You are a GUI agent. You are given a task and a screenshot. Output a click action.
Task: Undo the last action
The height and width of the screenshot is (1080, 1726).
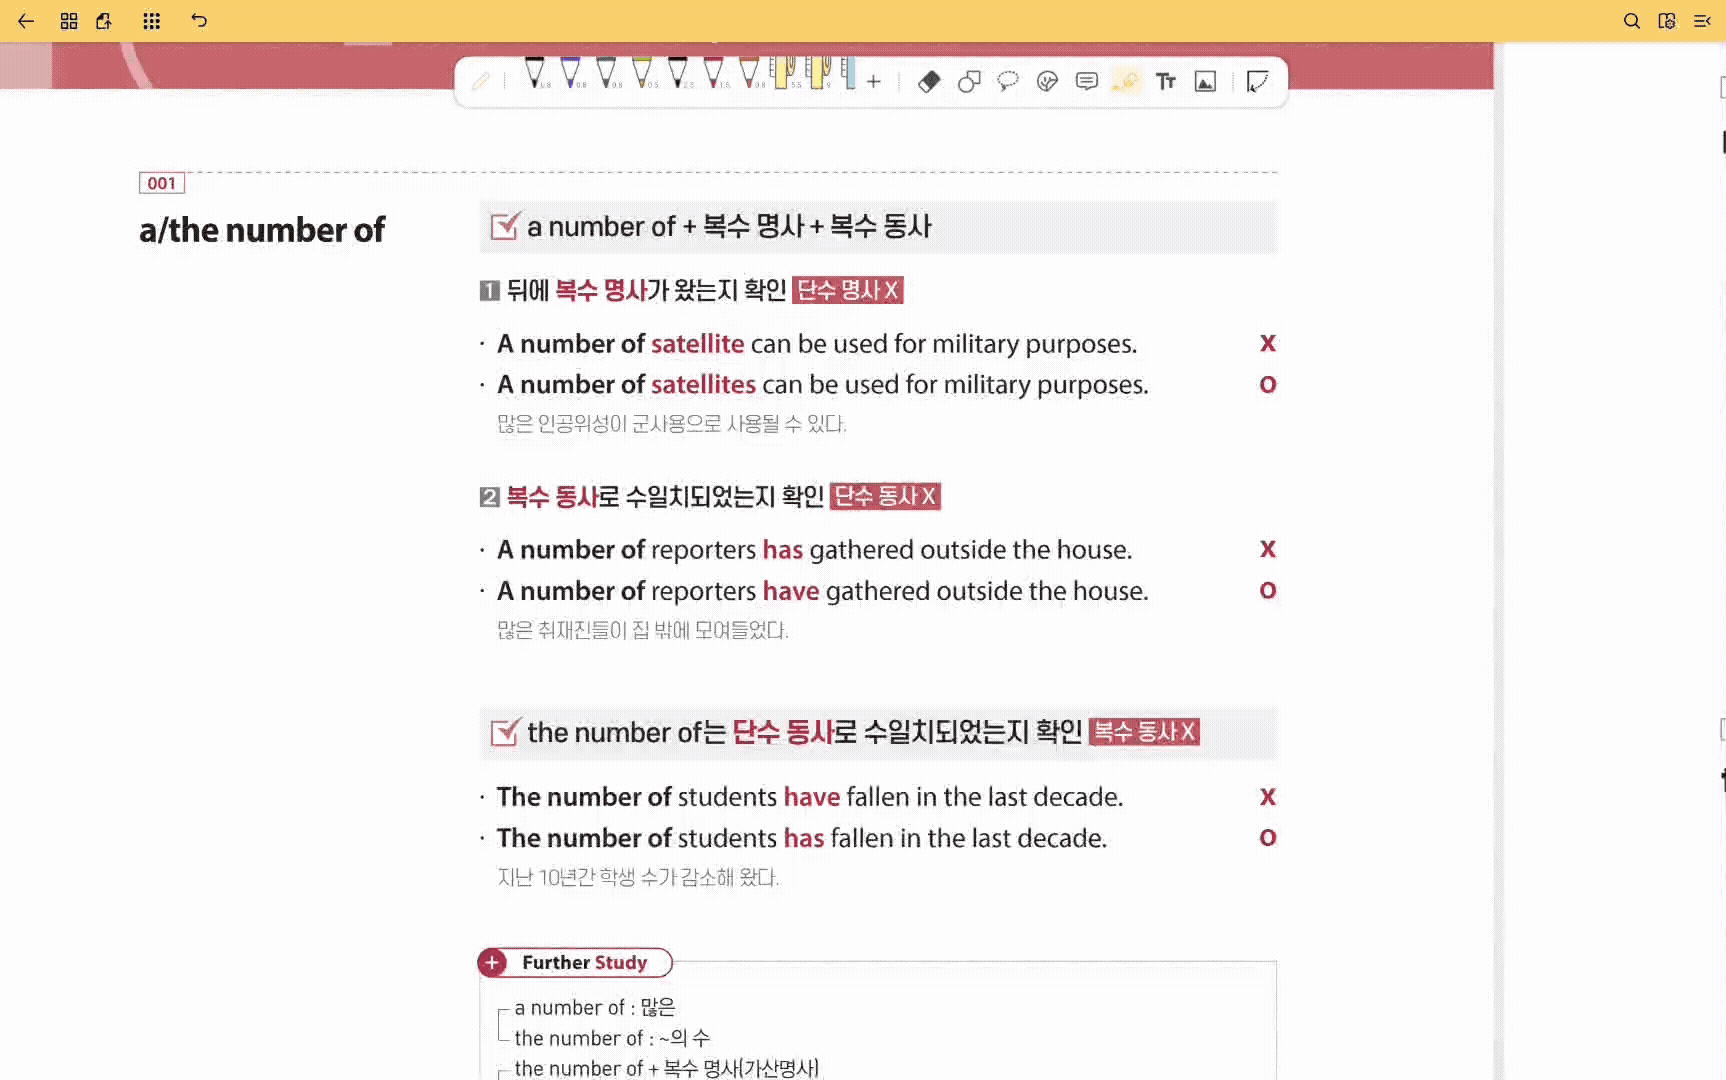[x=199, y=21]
